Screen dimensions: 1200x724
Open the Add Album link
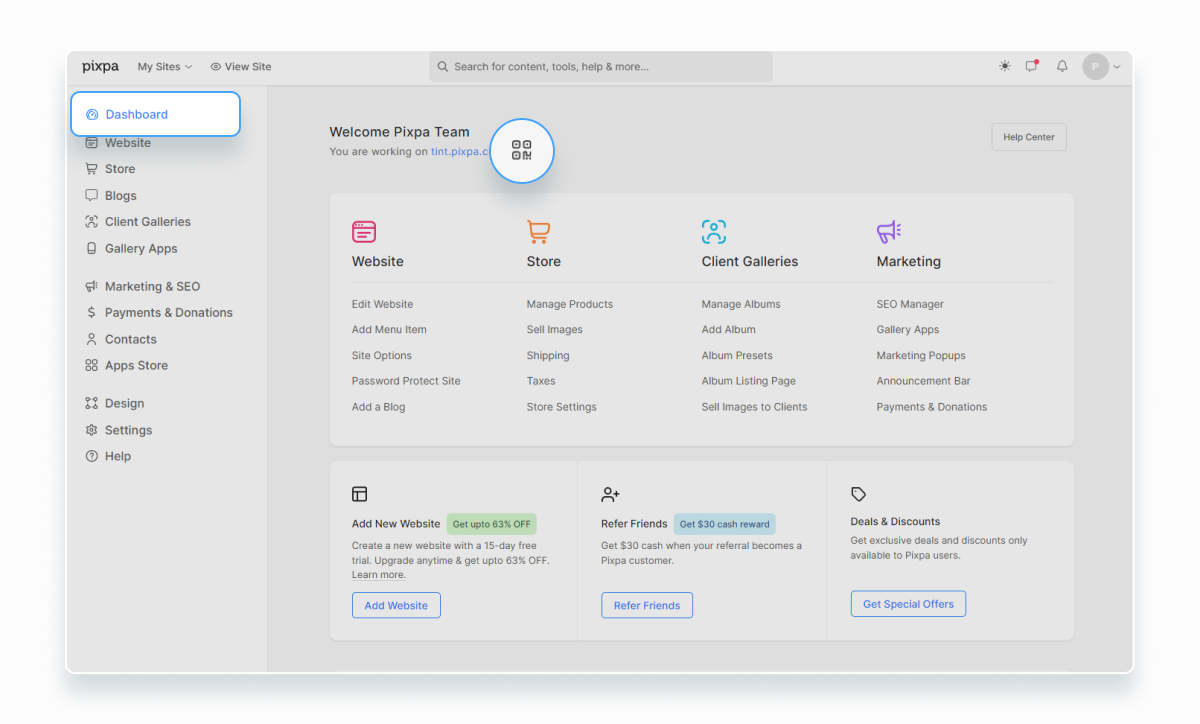729,330
